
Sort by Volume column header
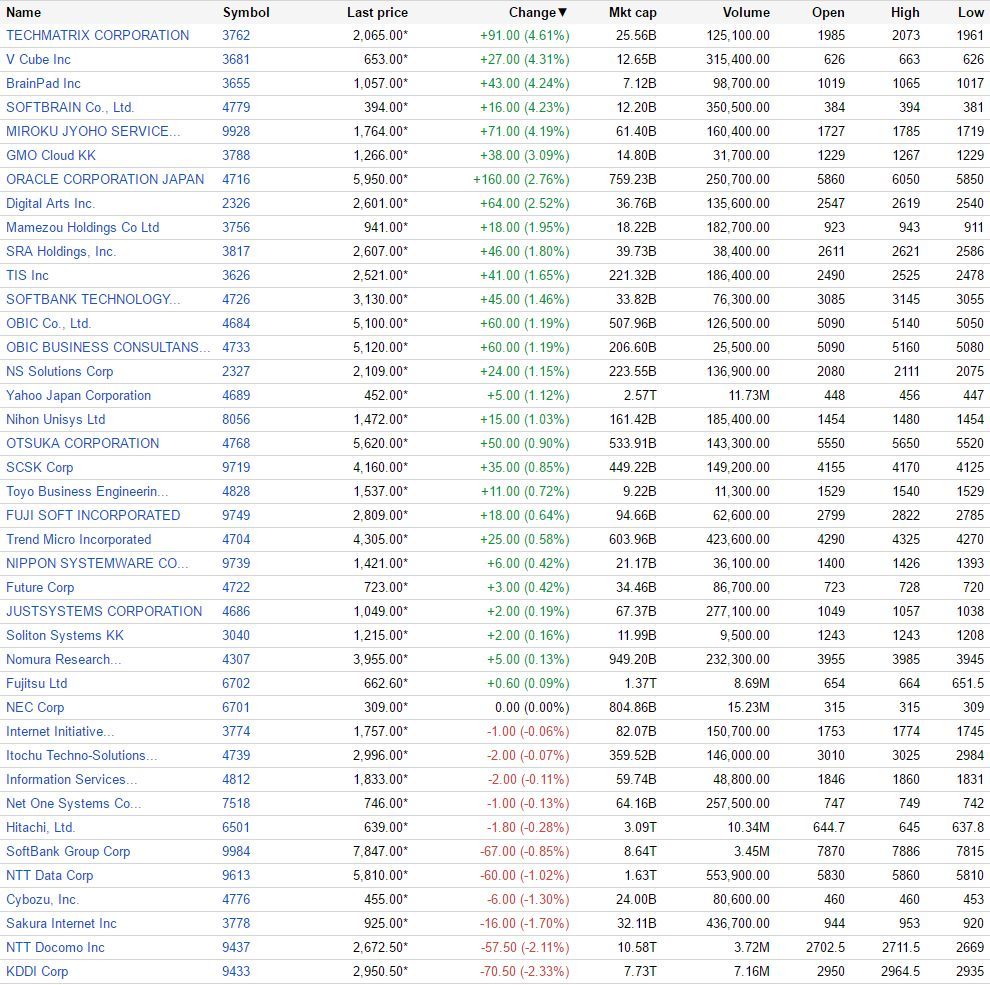(746, 13)
